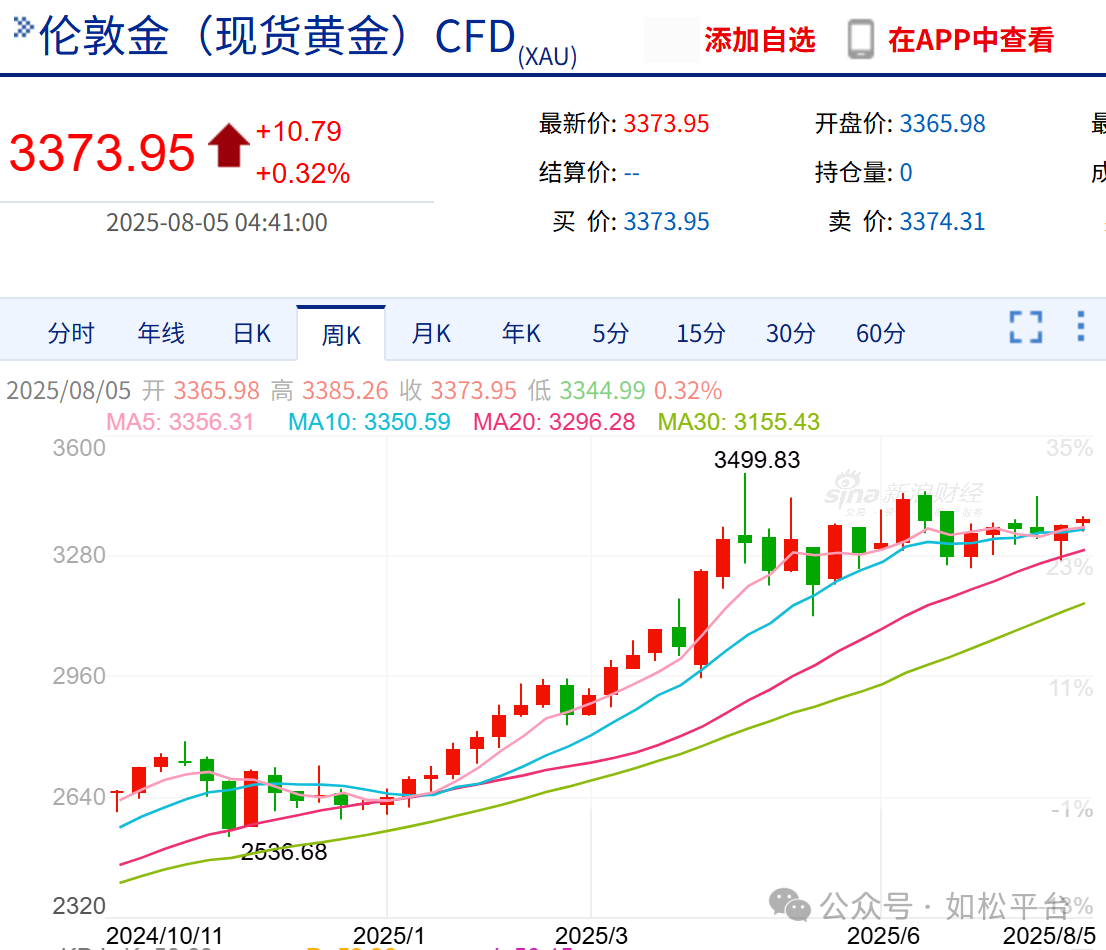The width and height of the screenshot is (1106, 950).
Task: Click the 2024/10/11 date axis label
Action: (x=164, y=936)
